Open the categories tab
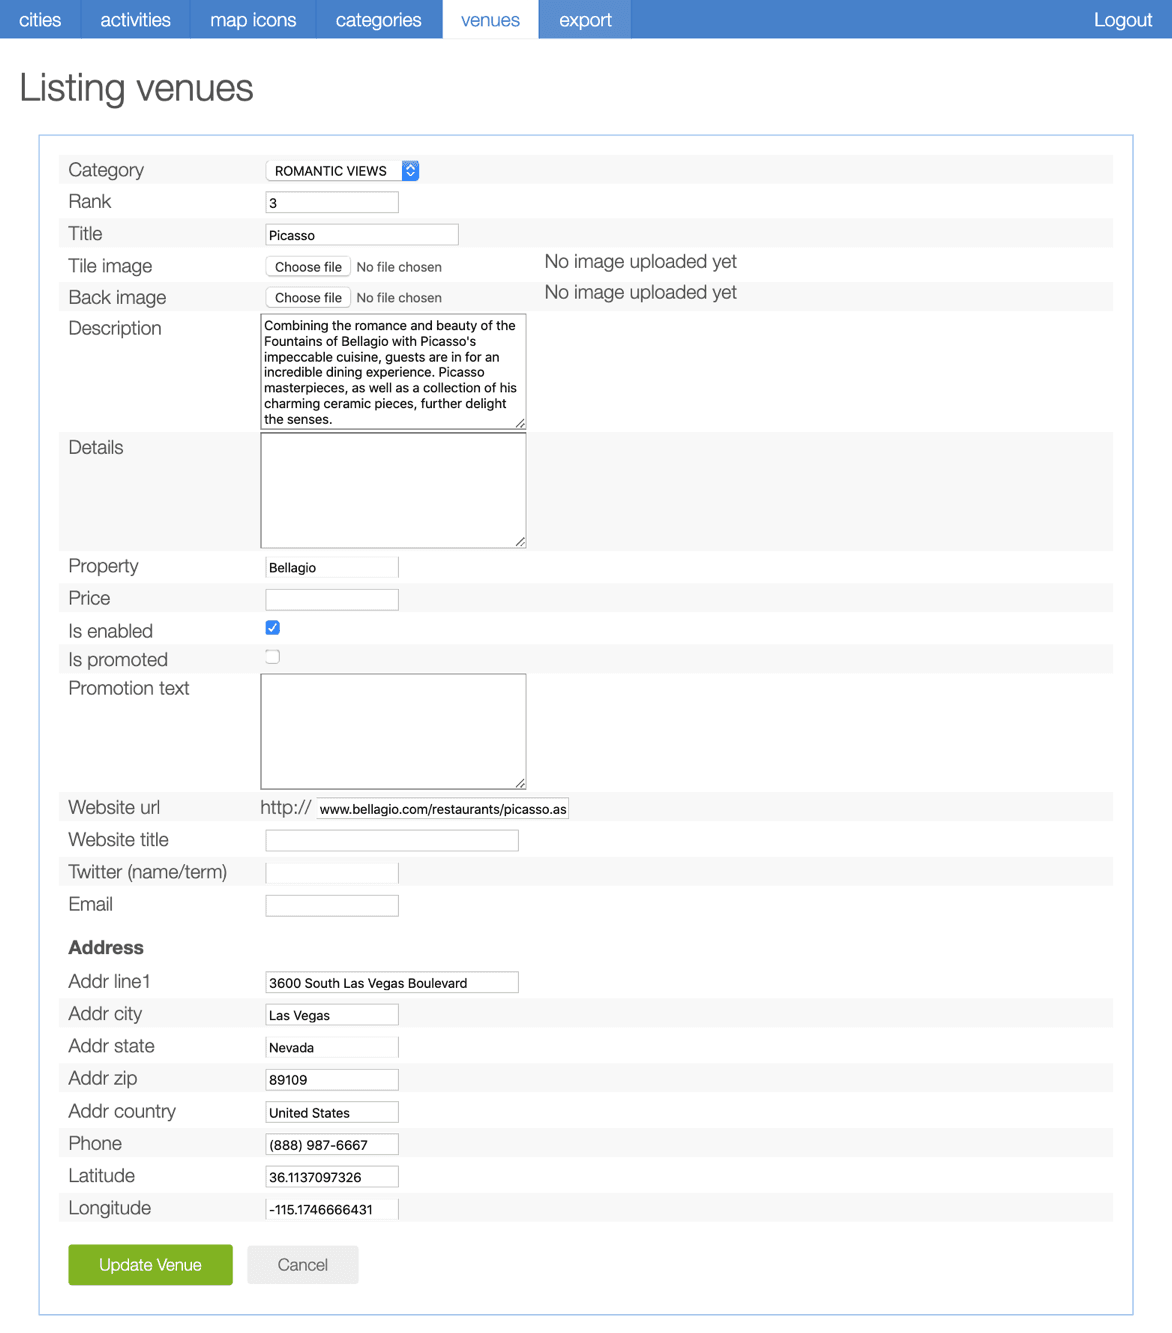 pyautogui.click(x=378, y=20)
